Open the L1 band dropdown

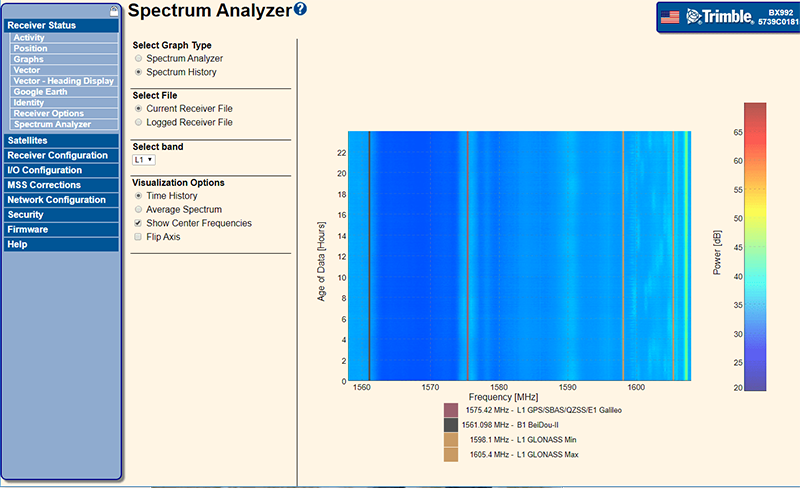pos(144,159)
